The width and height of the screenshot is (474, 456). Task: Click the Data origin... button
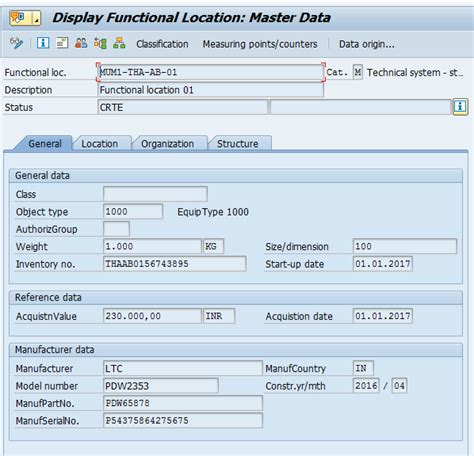(367, 44)
